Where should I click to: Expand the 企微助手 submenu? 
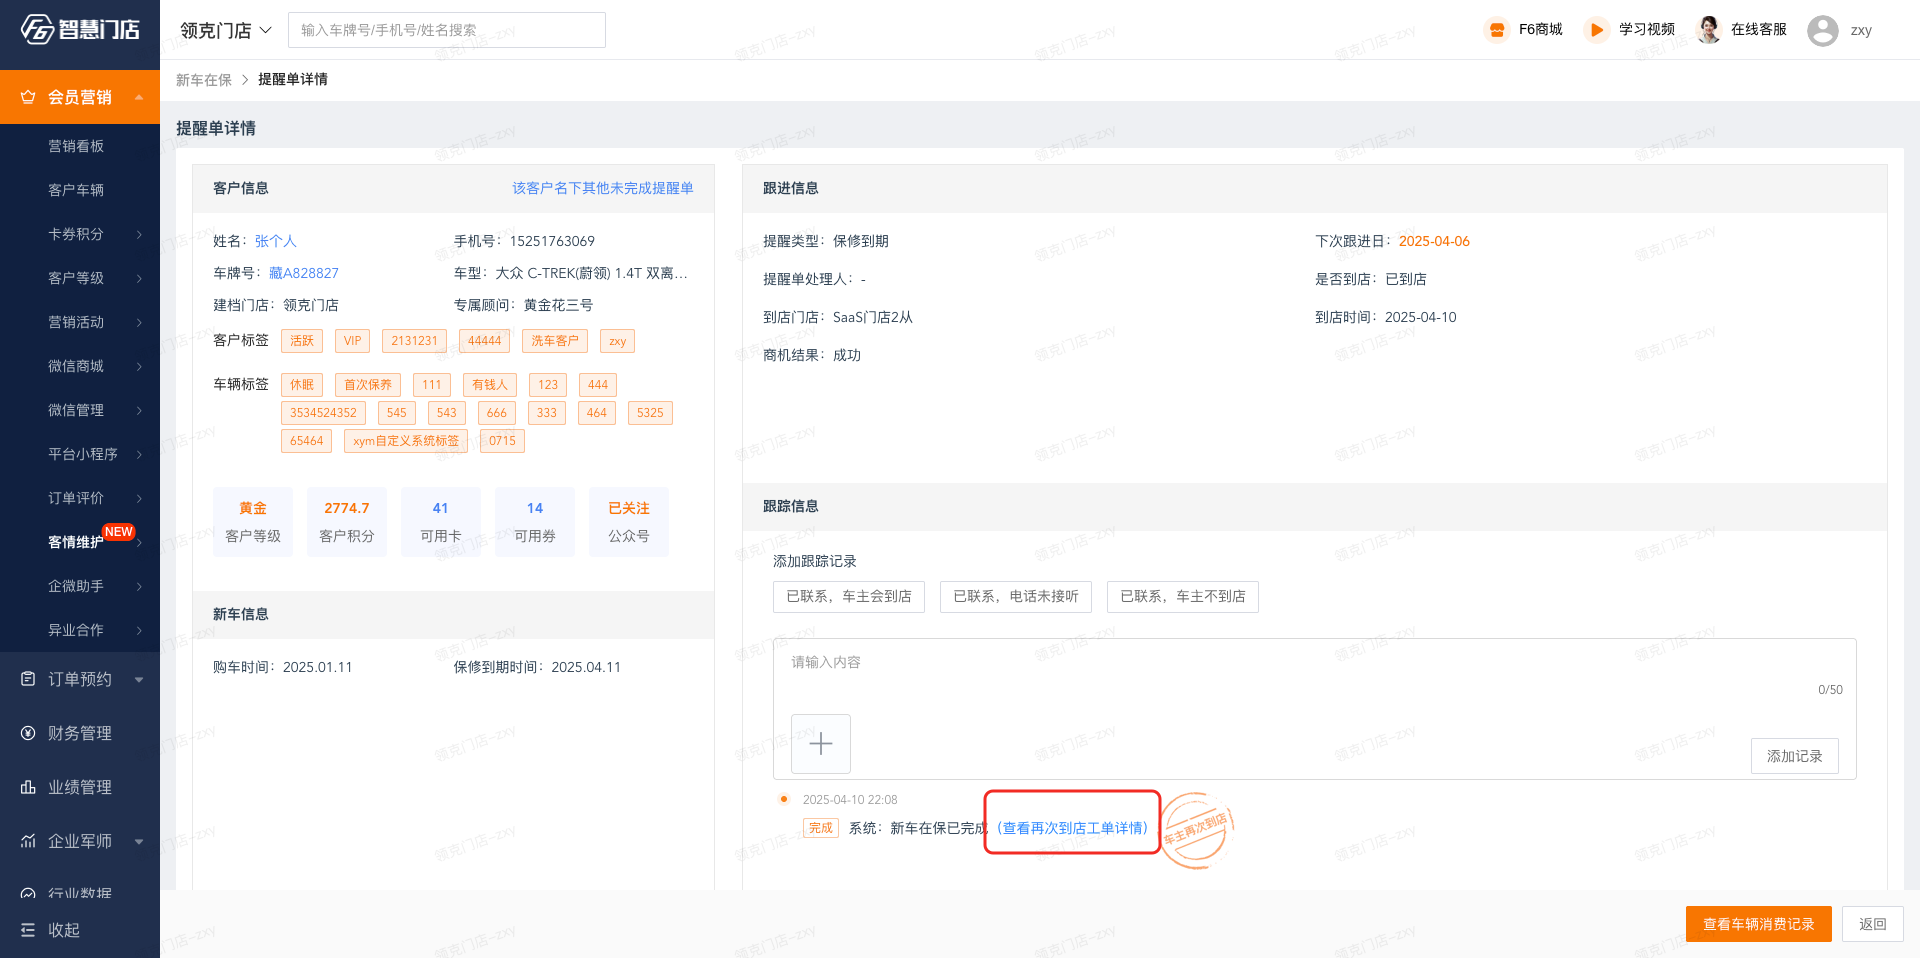[139, 586]
